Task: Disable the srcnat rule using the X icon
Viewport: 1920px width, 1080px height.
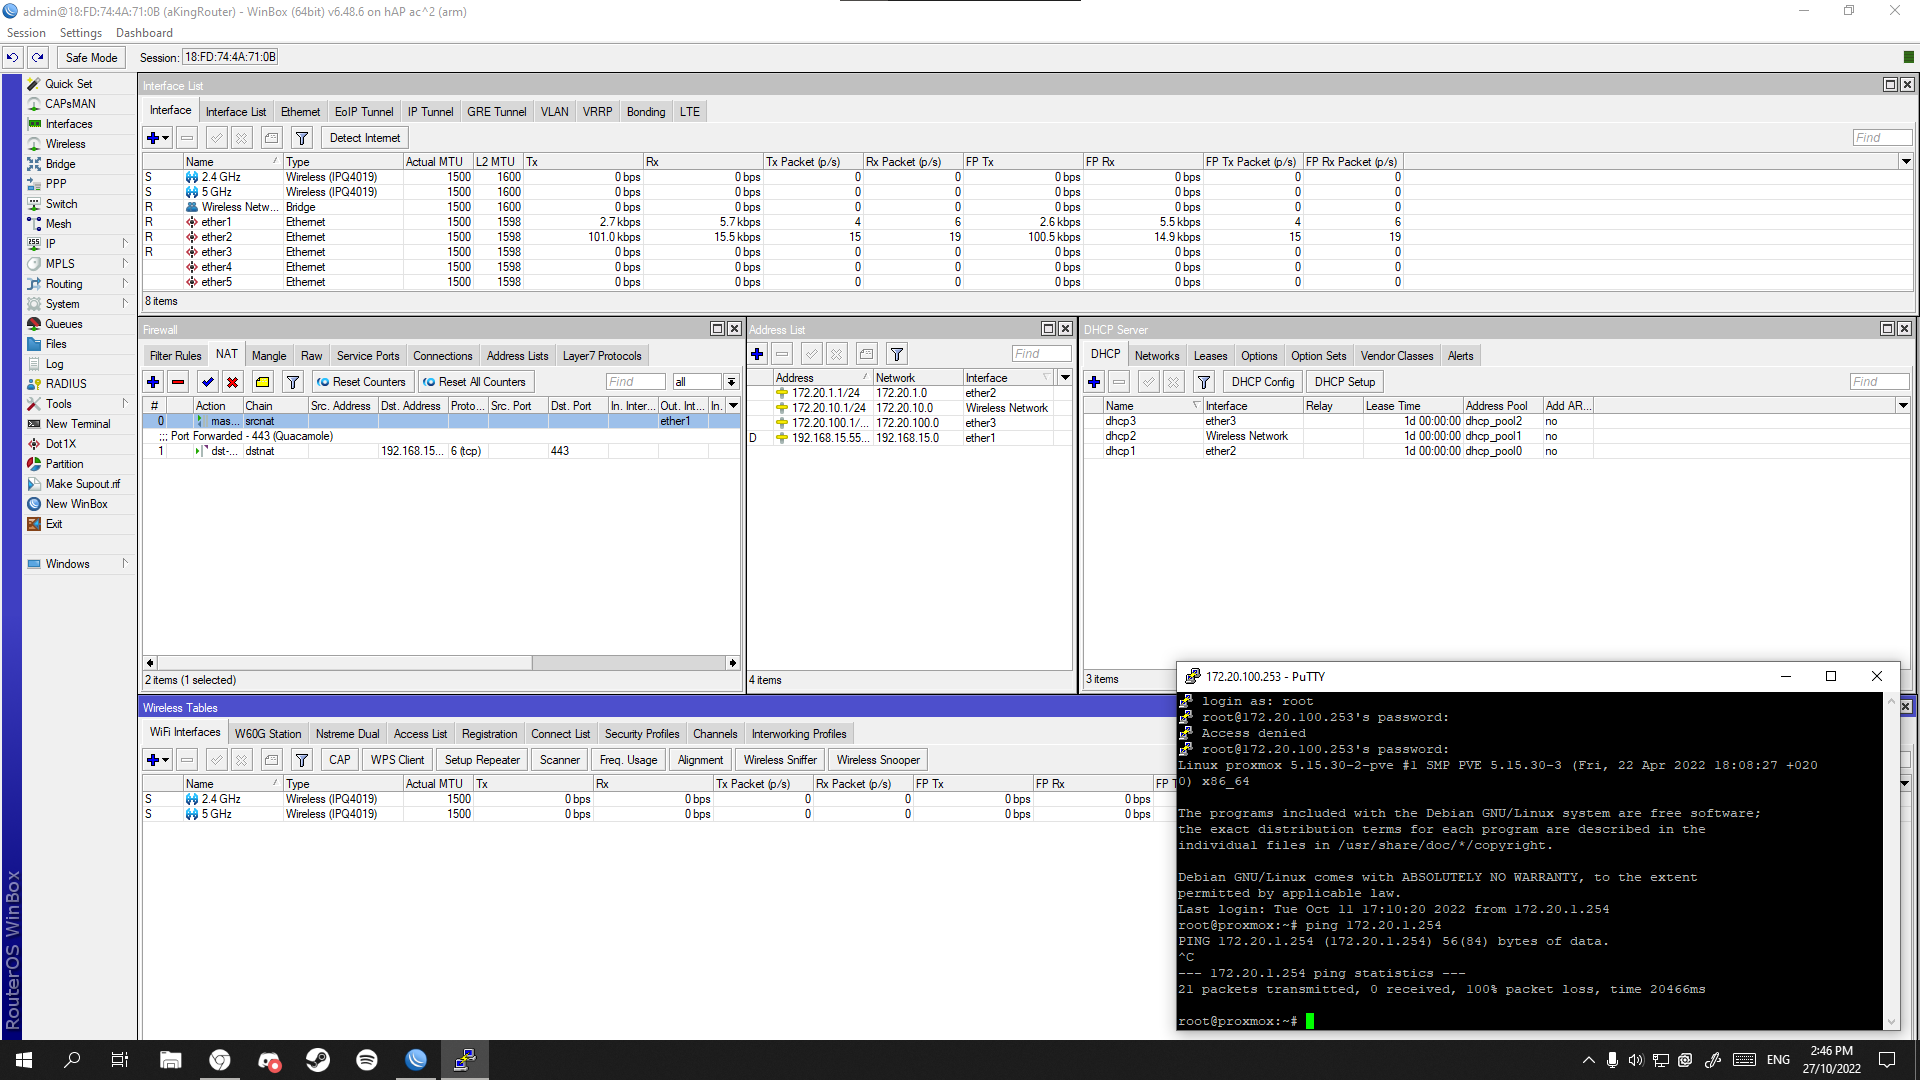Action: pos(232,381)
